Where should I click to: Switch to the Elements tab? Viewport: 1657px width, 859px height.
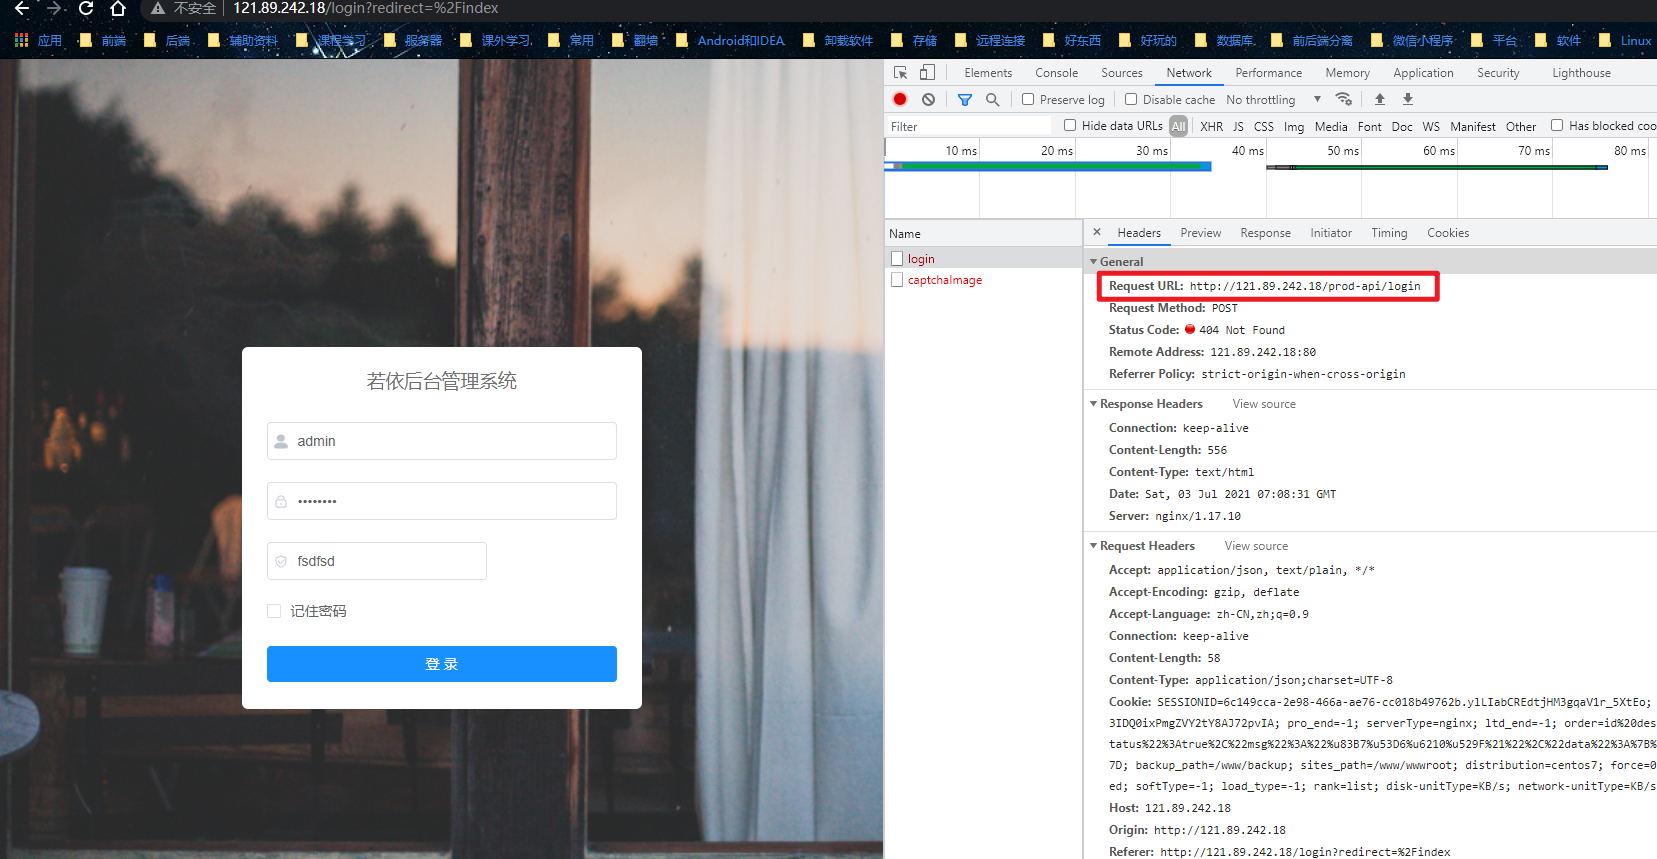988,73
